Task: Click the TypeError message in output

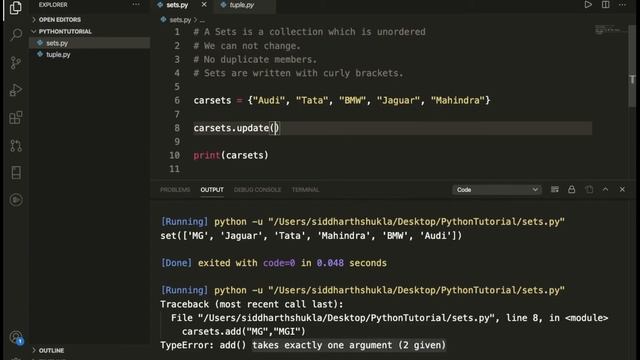Action: 303,345
